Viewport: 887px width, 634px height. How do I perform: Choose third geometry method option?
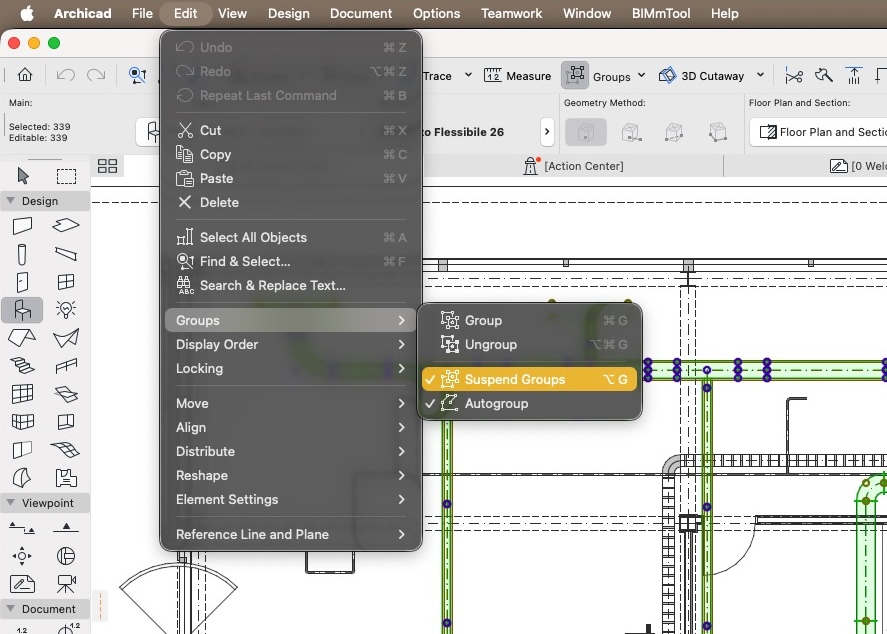point(674,132)
